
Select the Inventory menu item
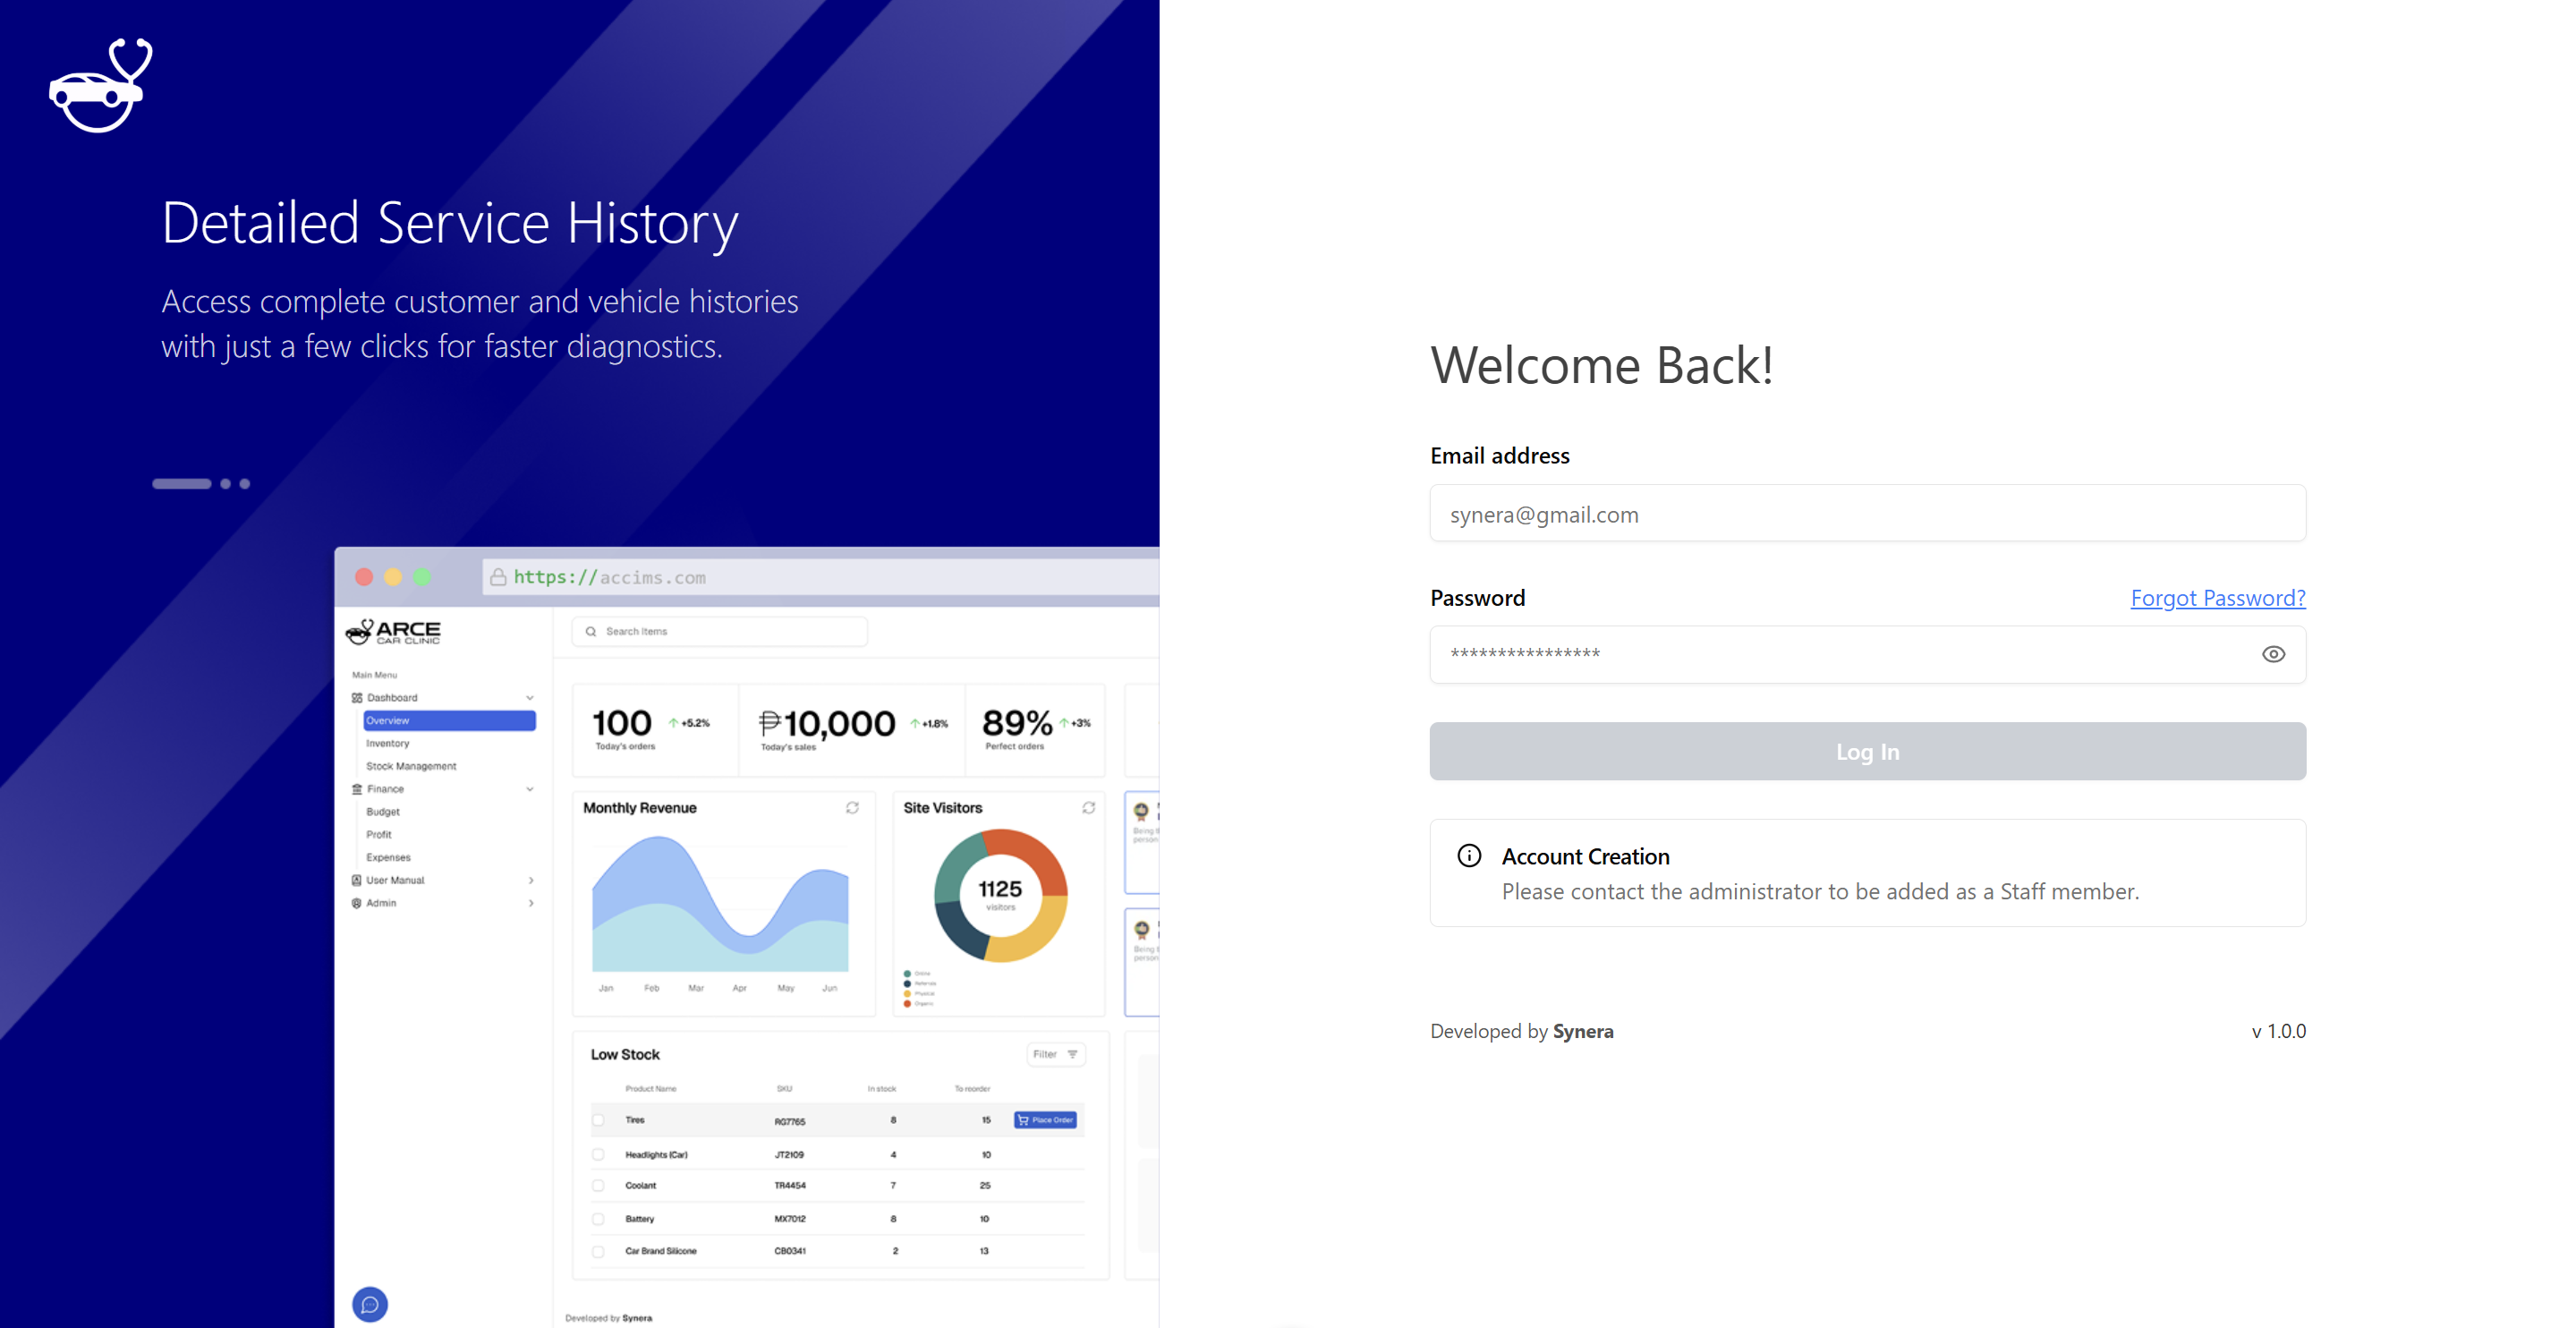388,743
